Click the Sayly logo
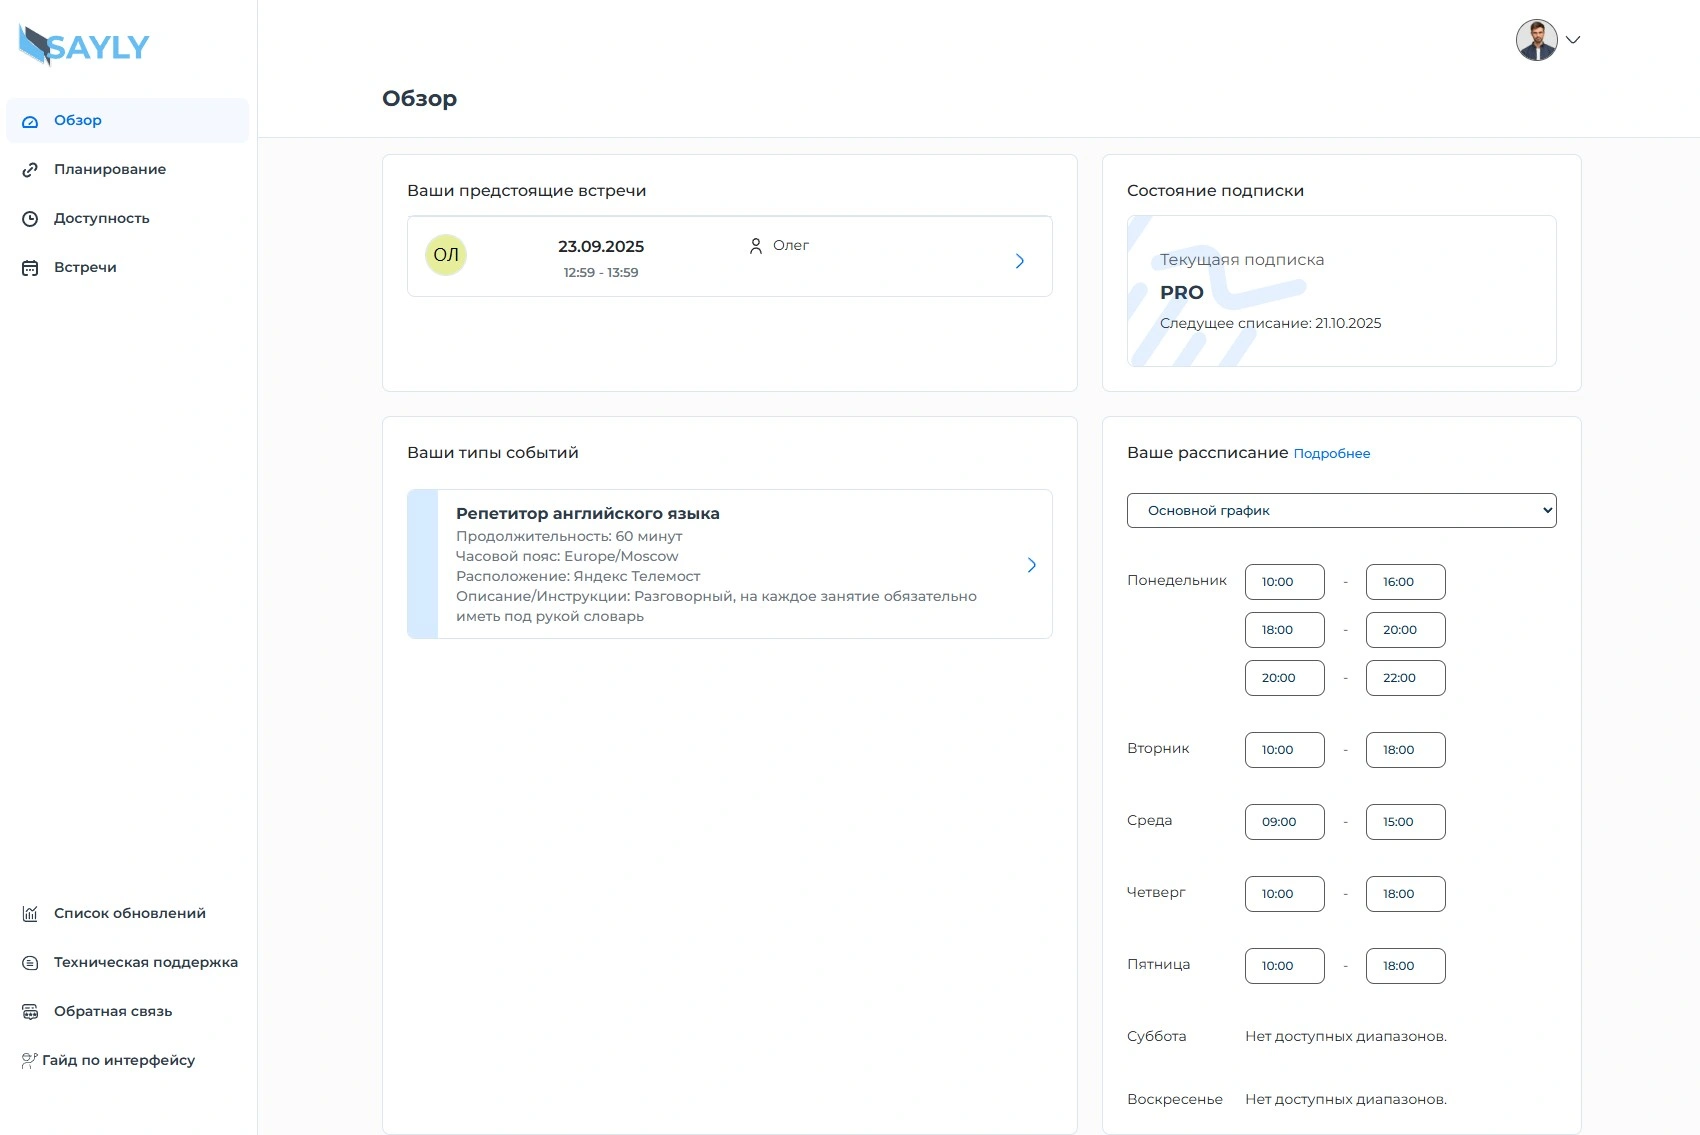1700x1135 pixels. pos(84,46)
